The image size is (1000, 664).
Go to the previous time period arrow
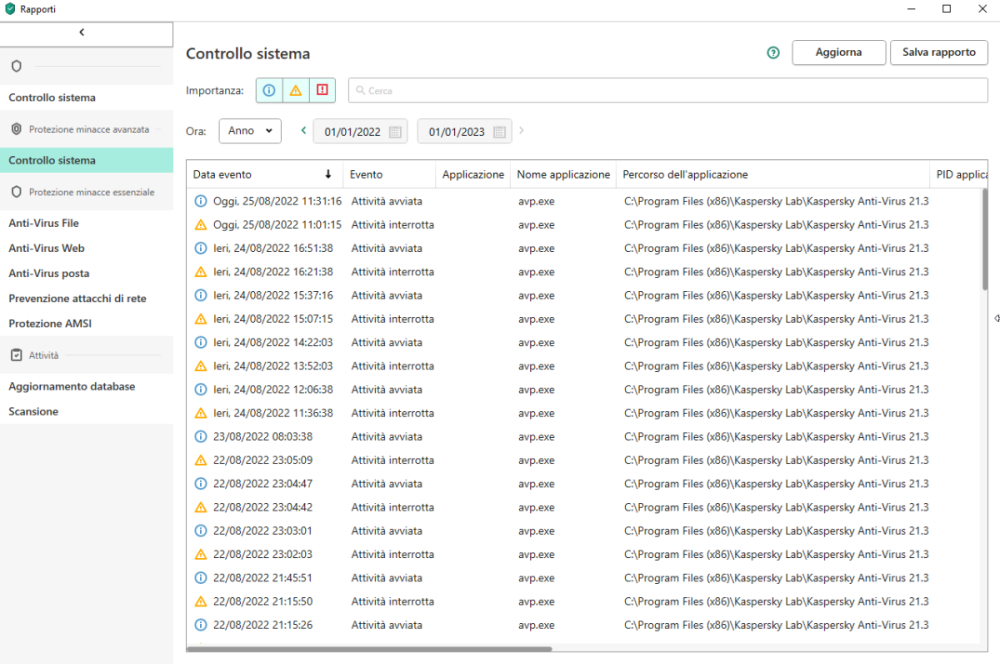point(304,130)
